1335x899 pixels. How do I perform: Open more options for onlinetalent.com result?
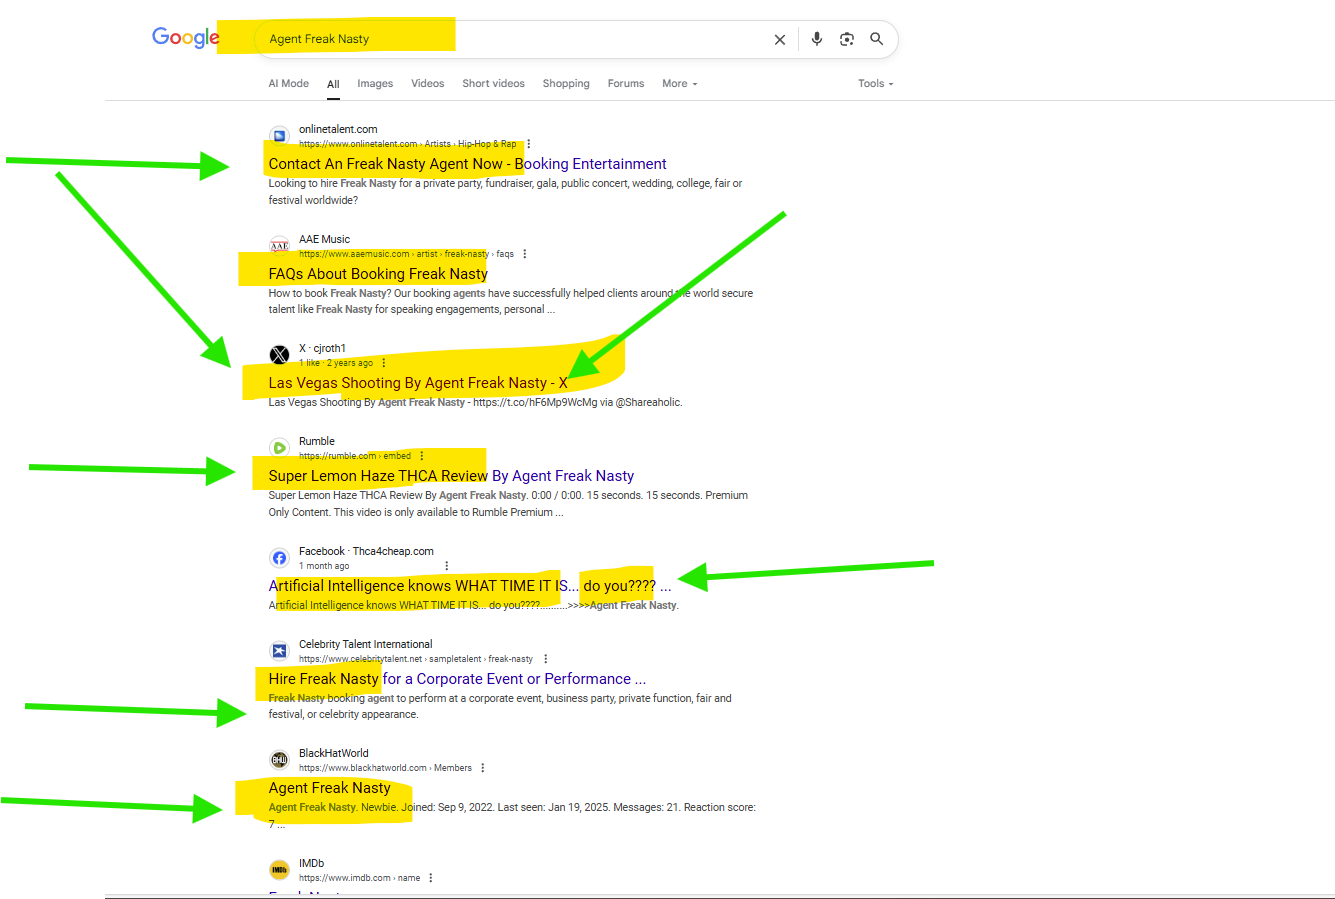click(529, 144)
